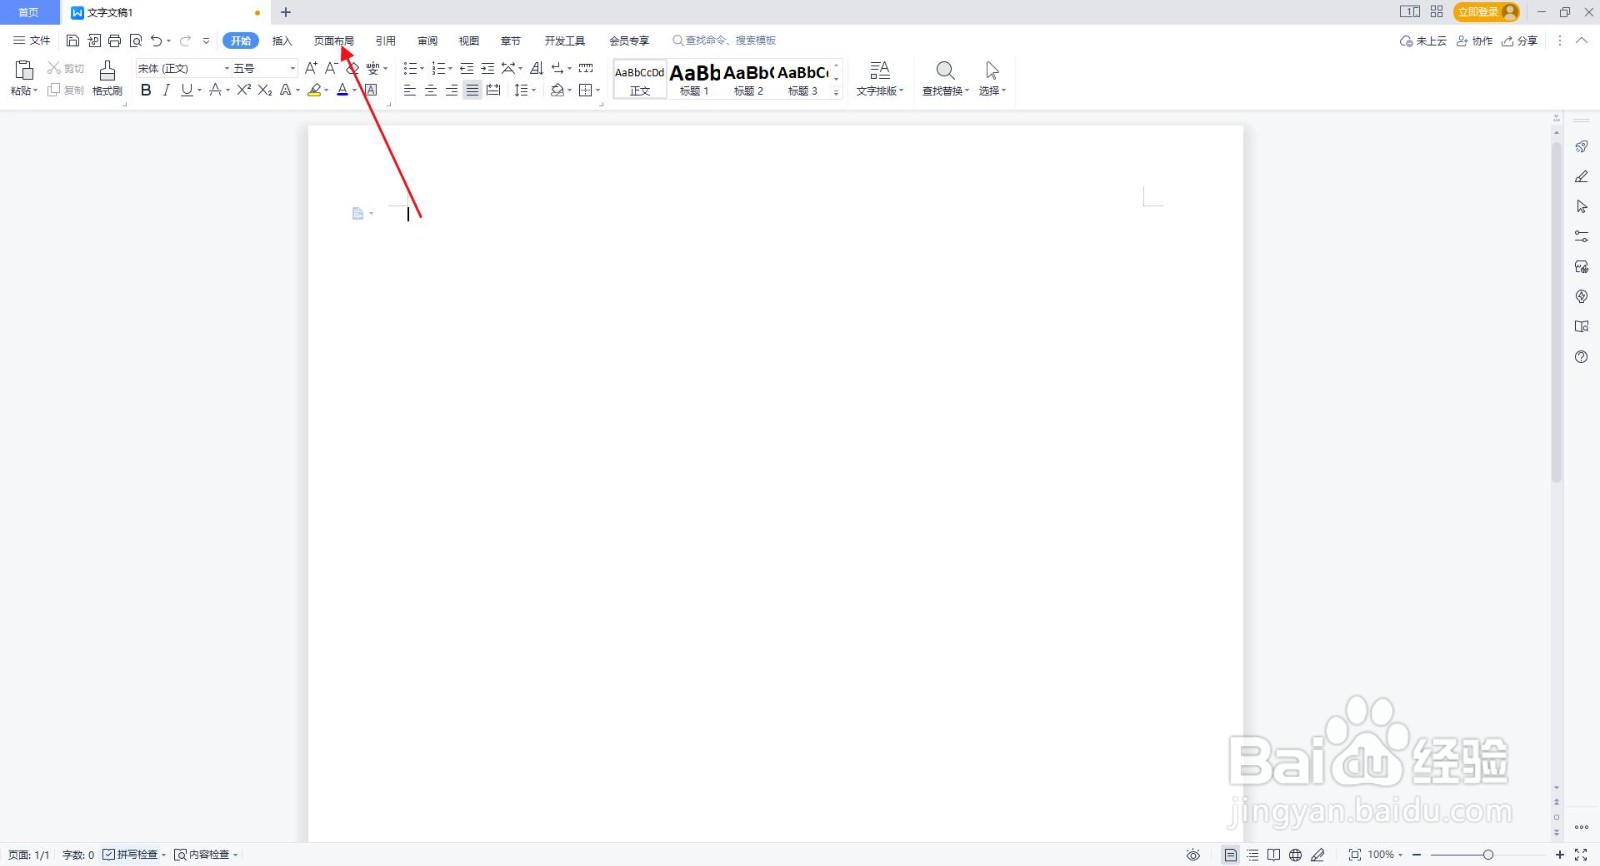Expand the borders dropdown arrow
The image size is (1600, 866).
tap(598, 90)
